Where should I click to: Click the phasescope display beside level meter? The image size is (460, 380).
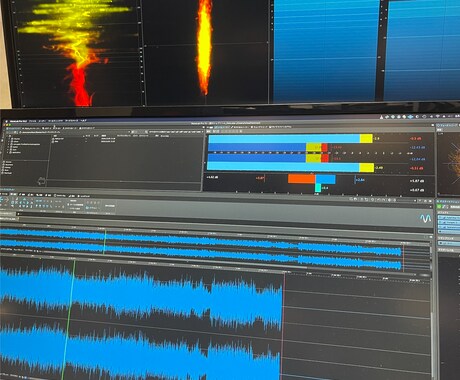pos(449,163)
